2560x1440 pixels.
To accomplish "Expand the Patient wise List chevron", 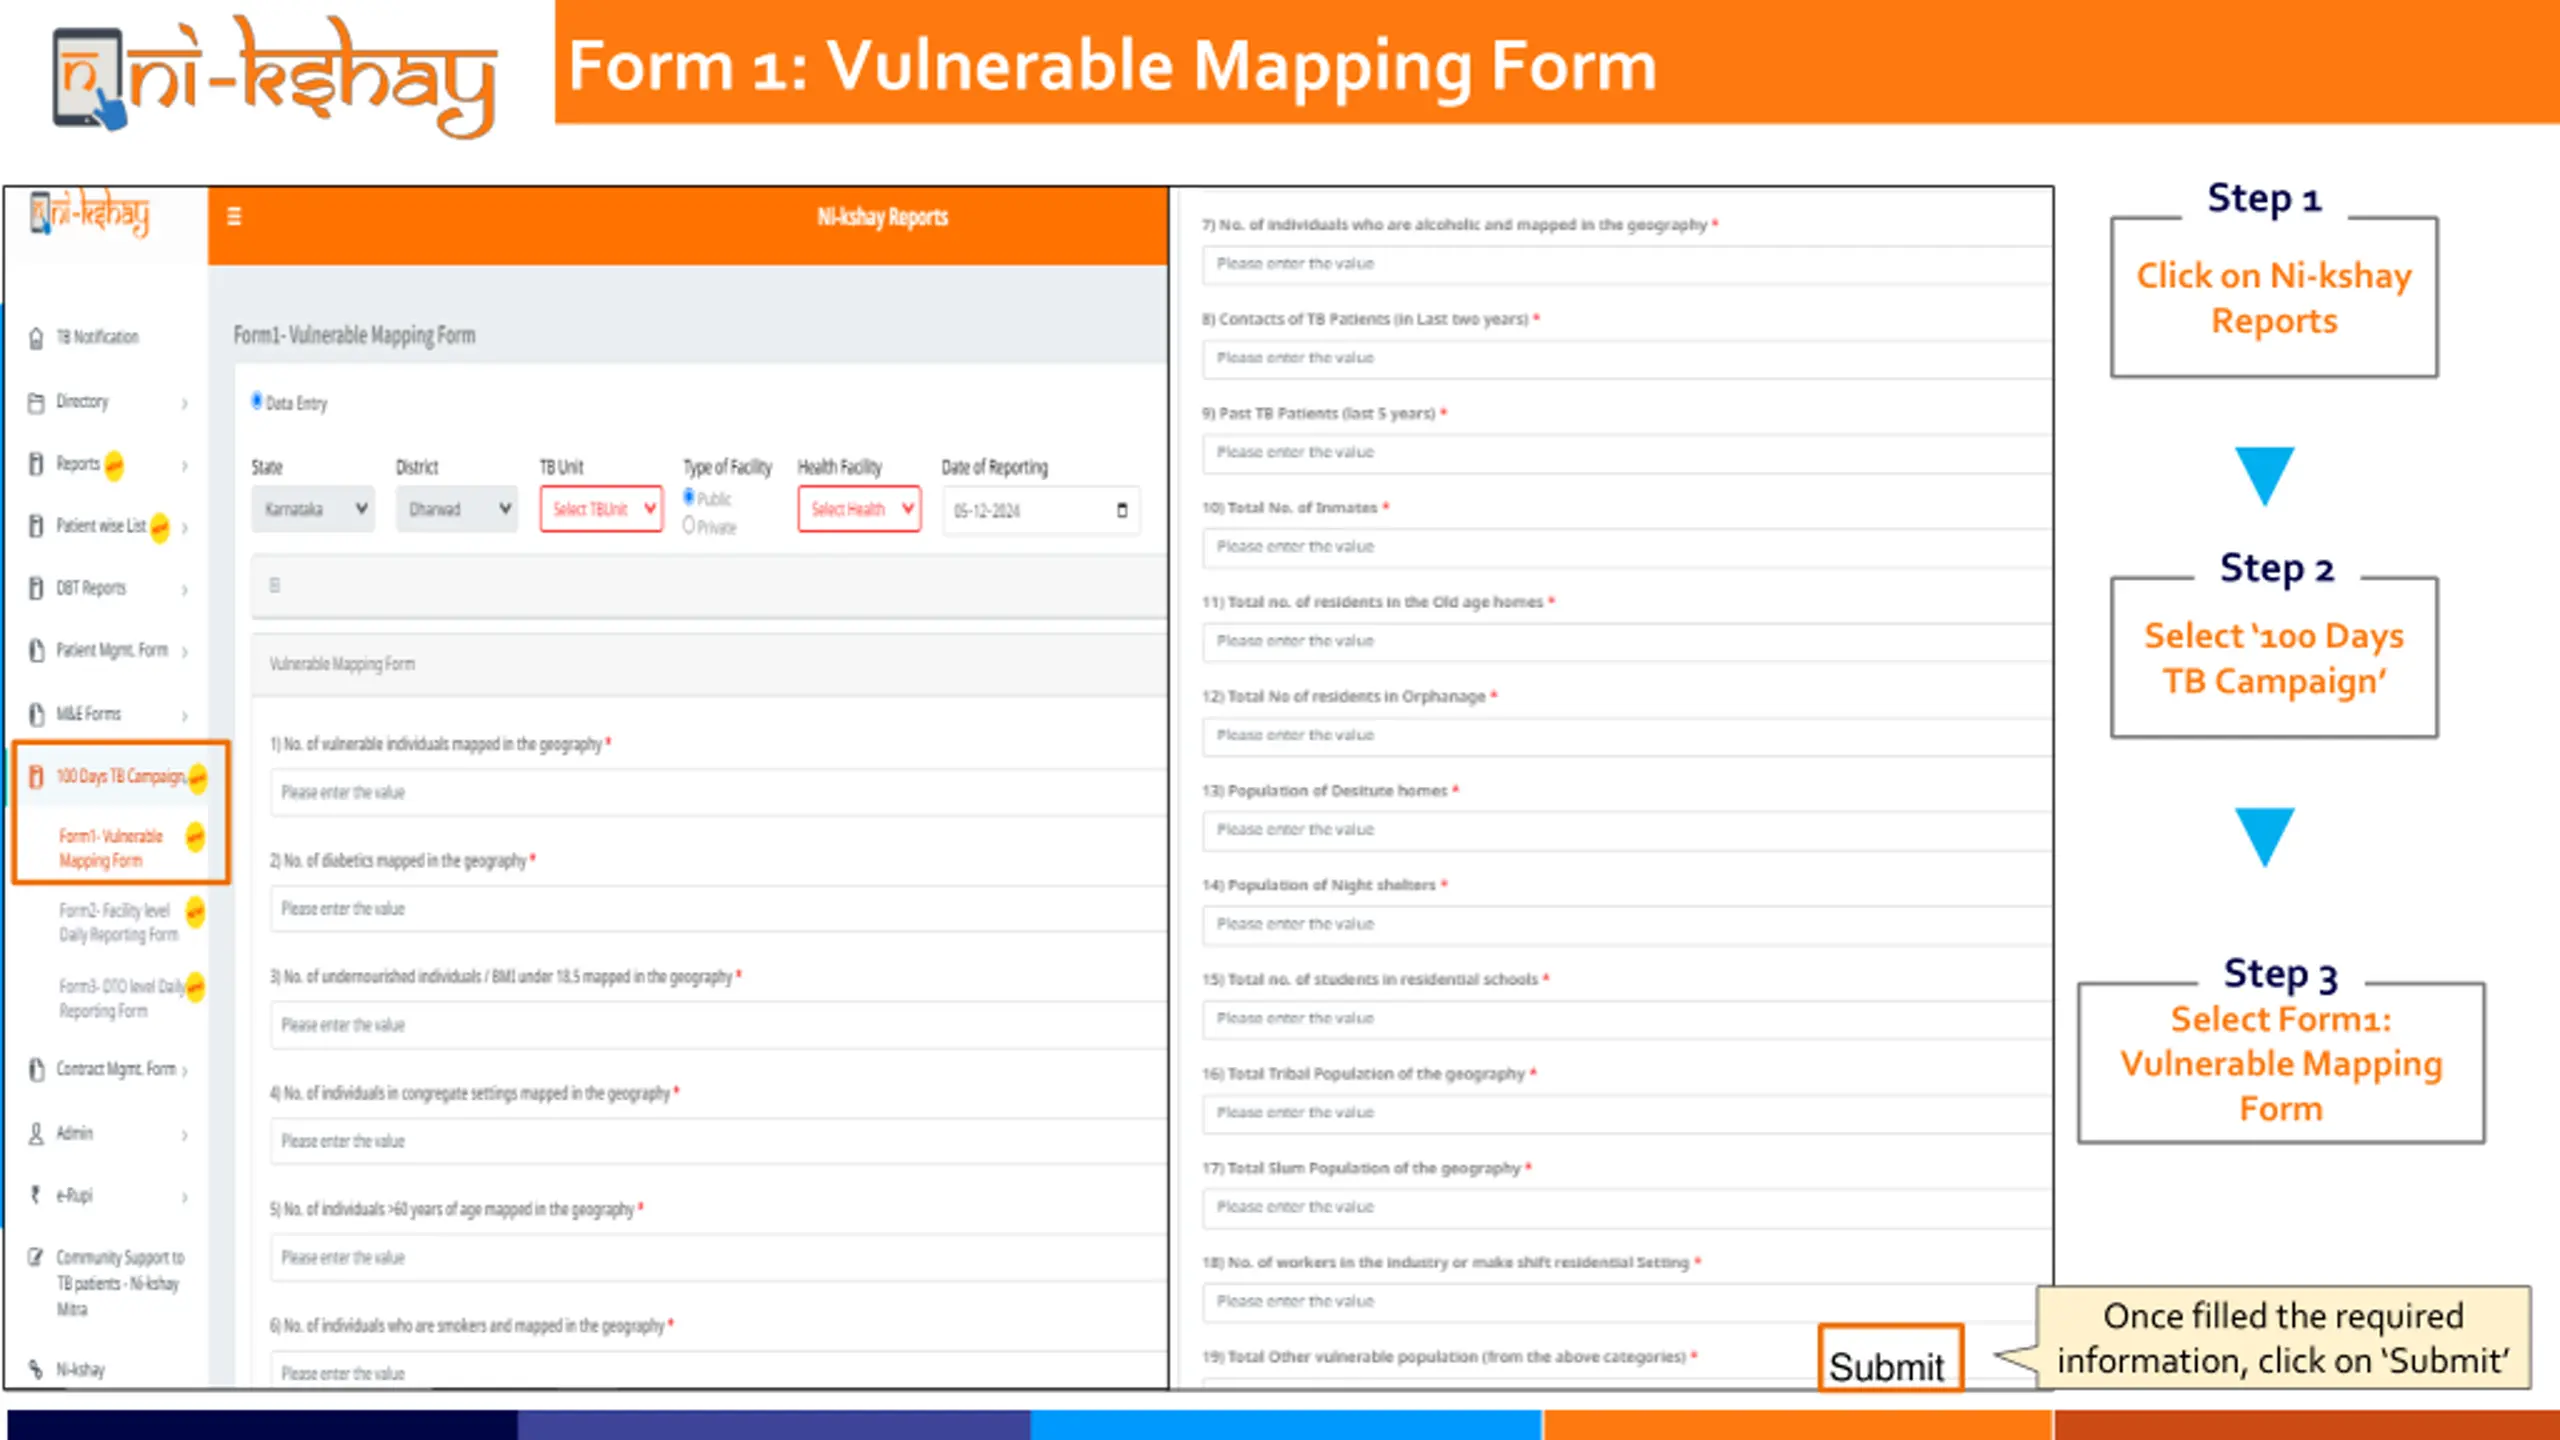I will [185, 527].
